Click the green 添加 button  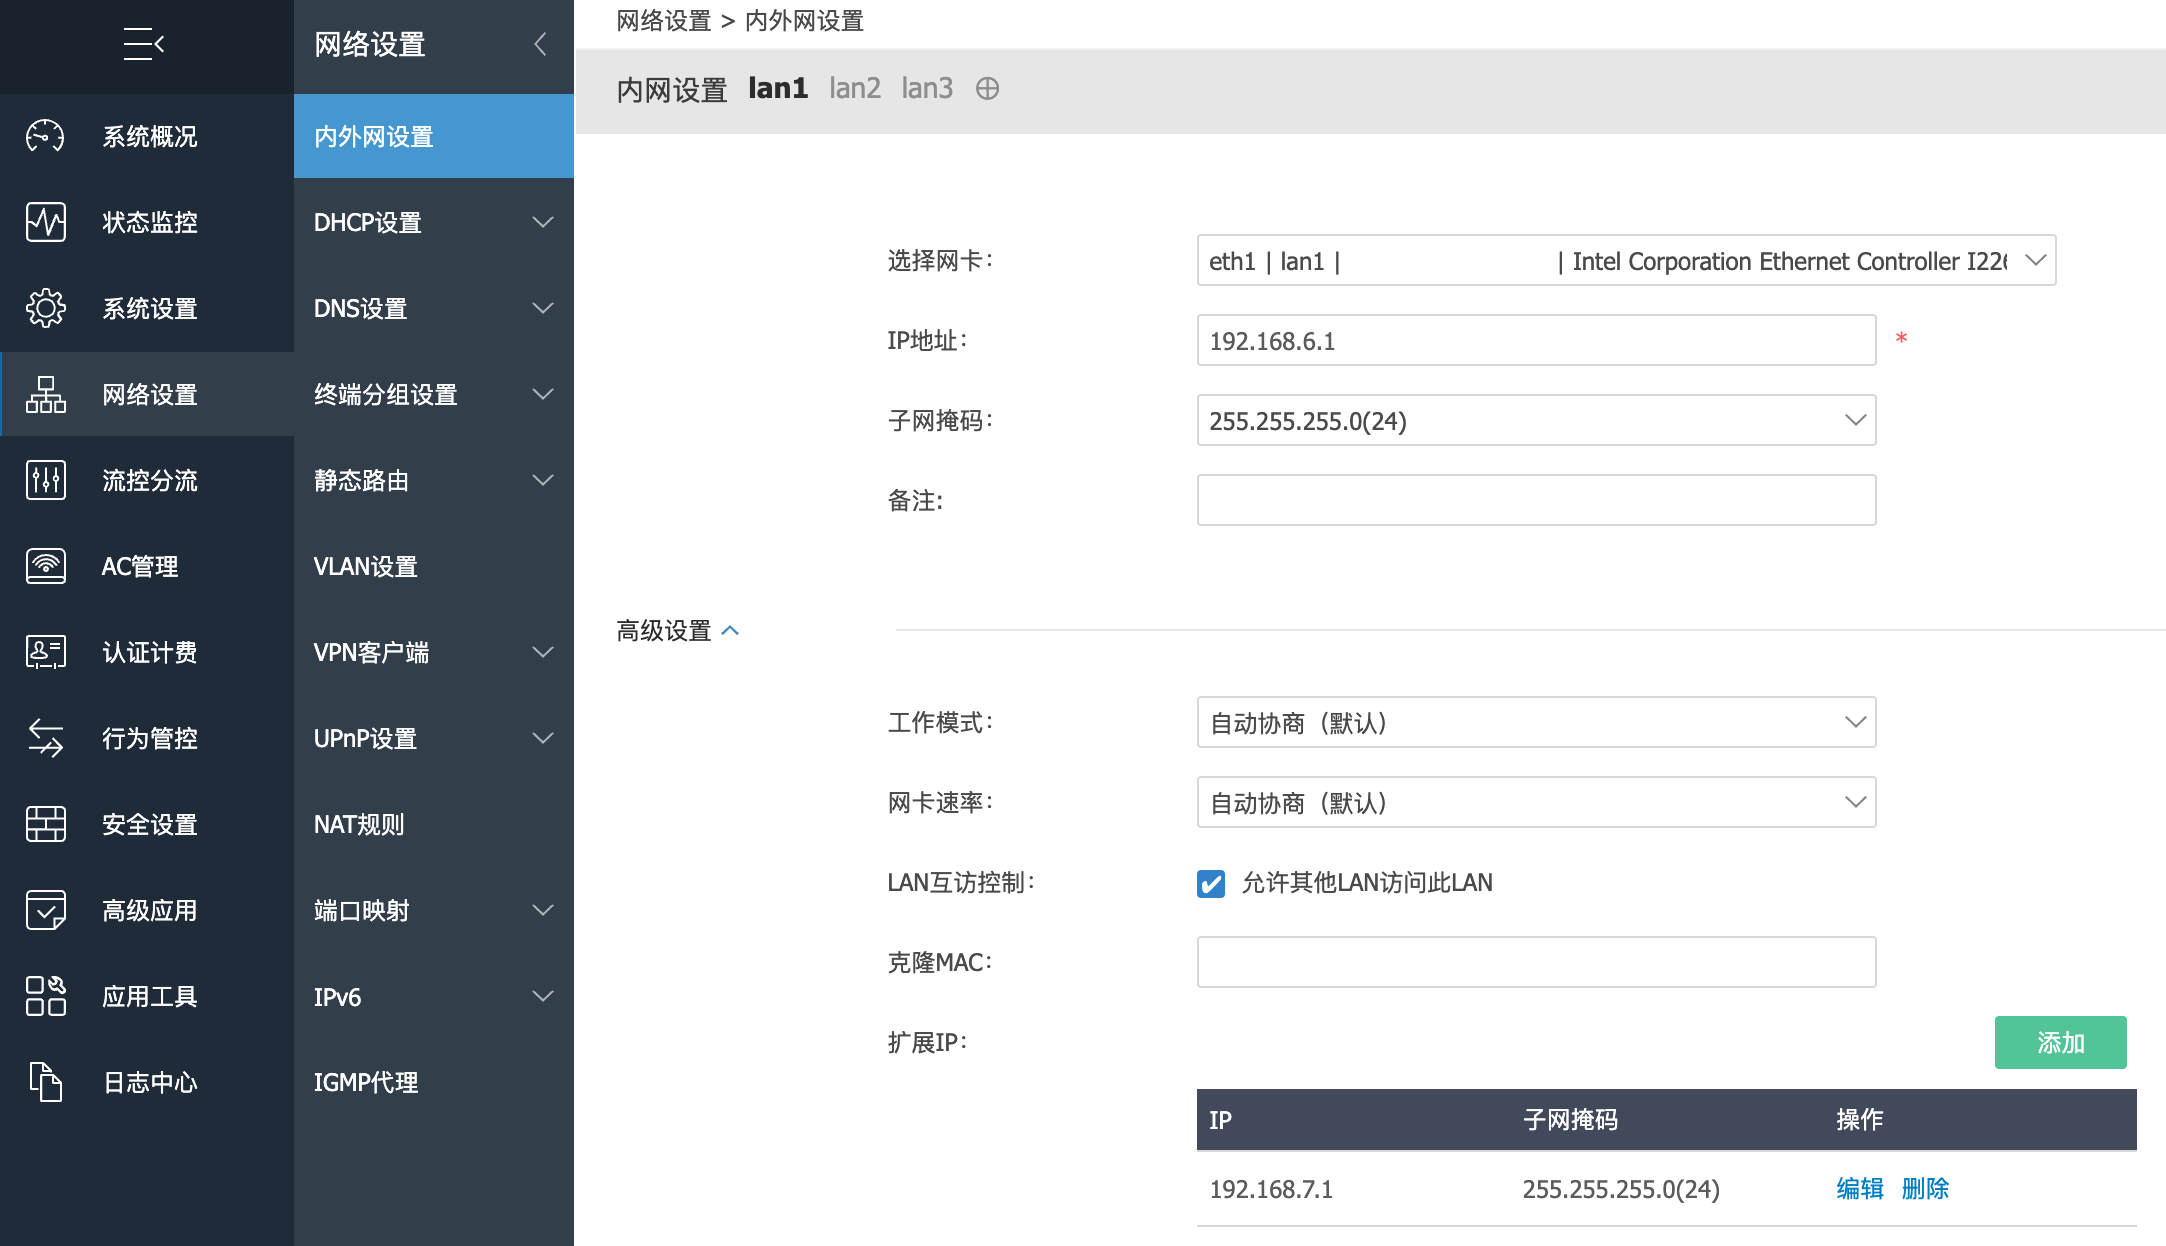(2060, 1043)
